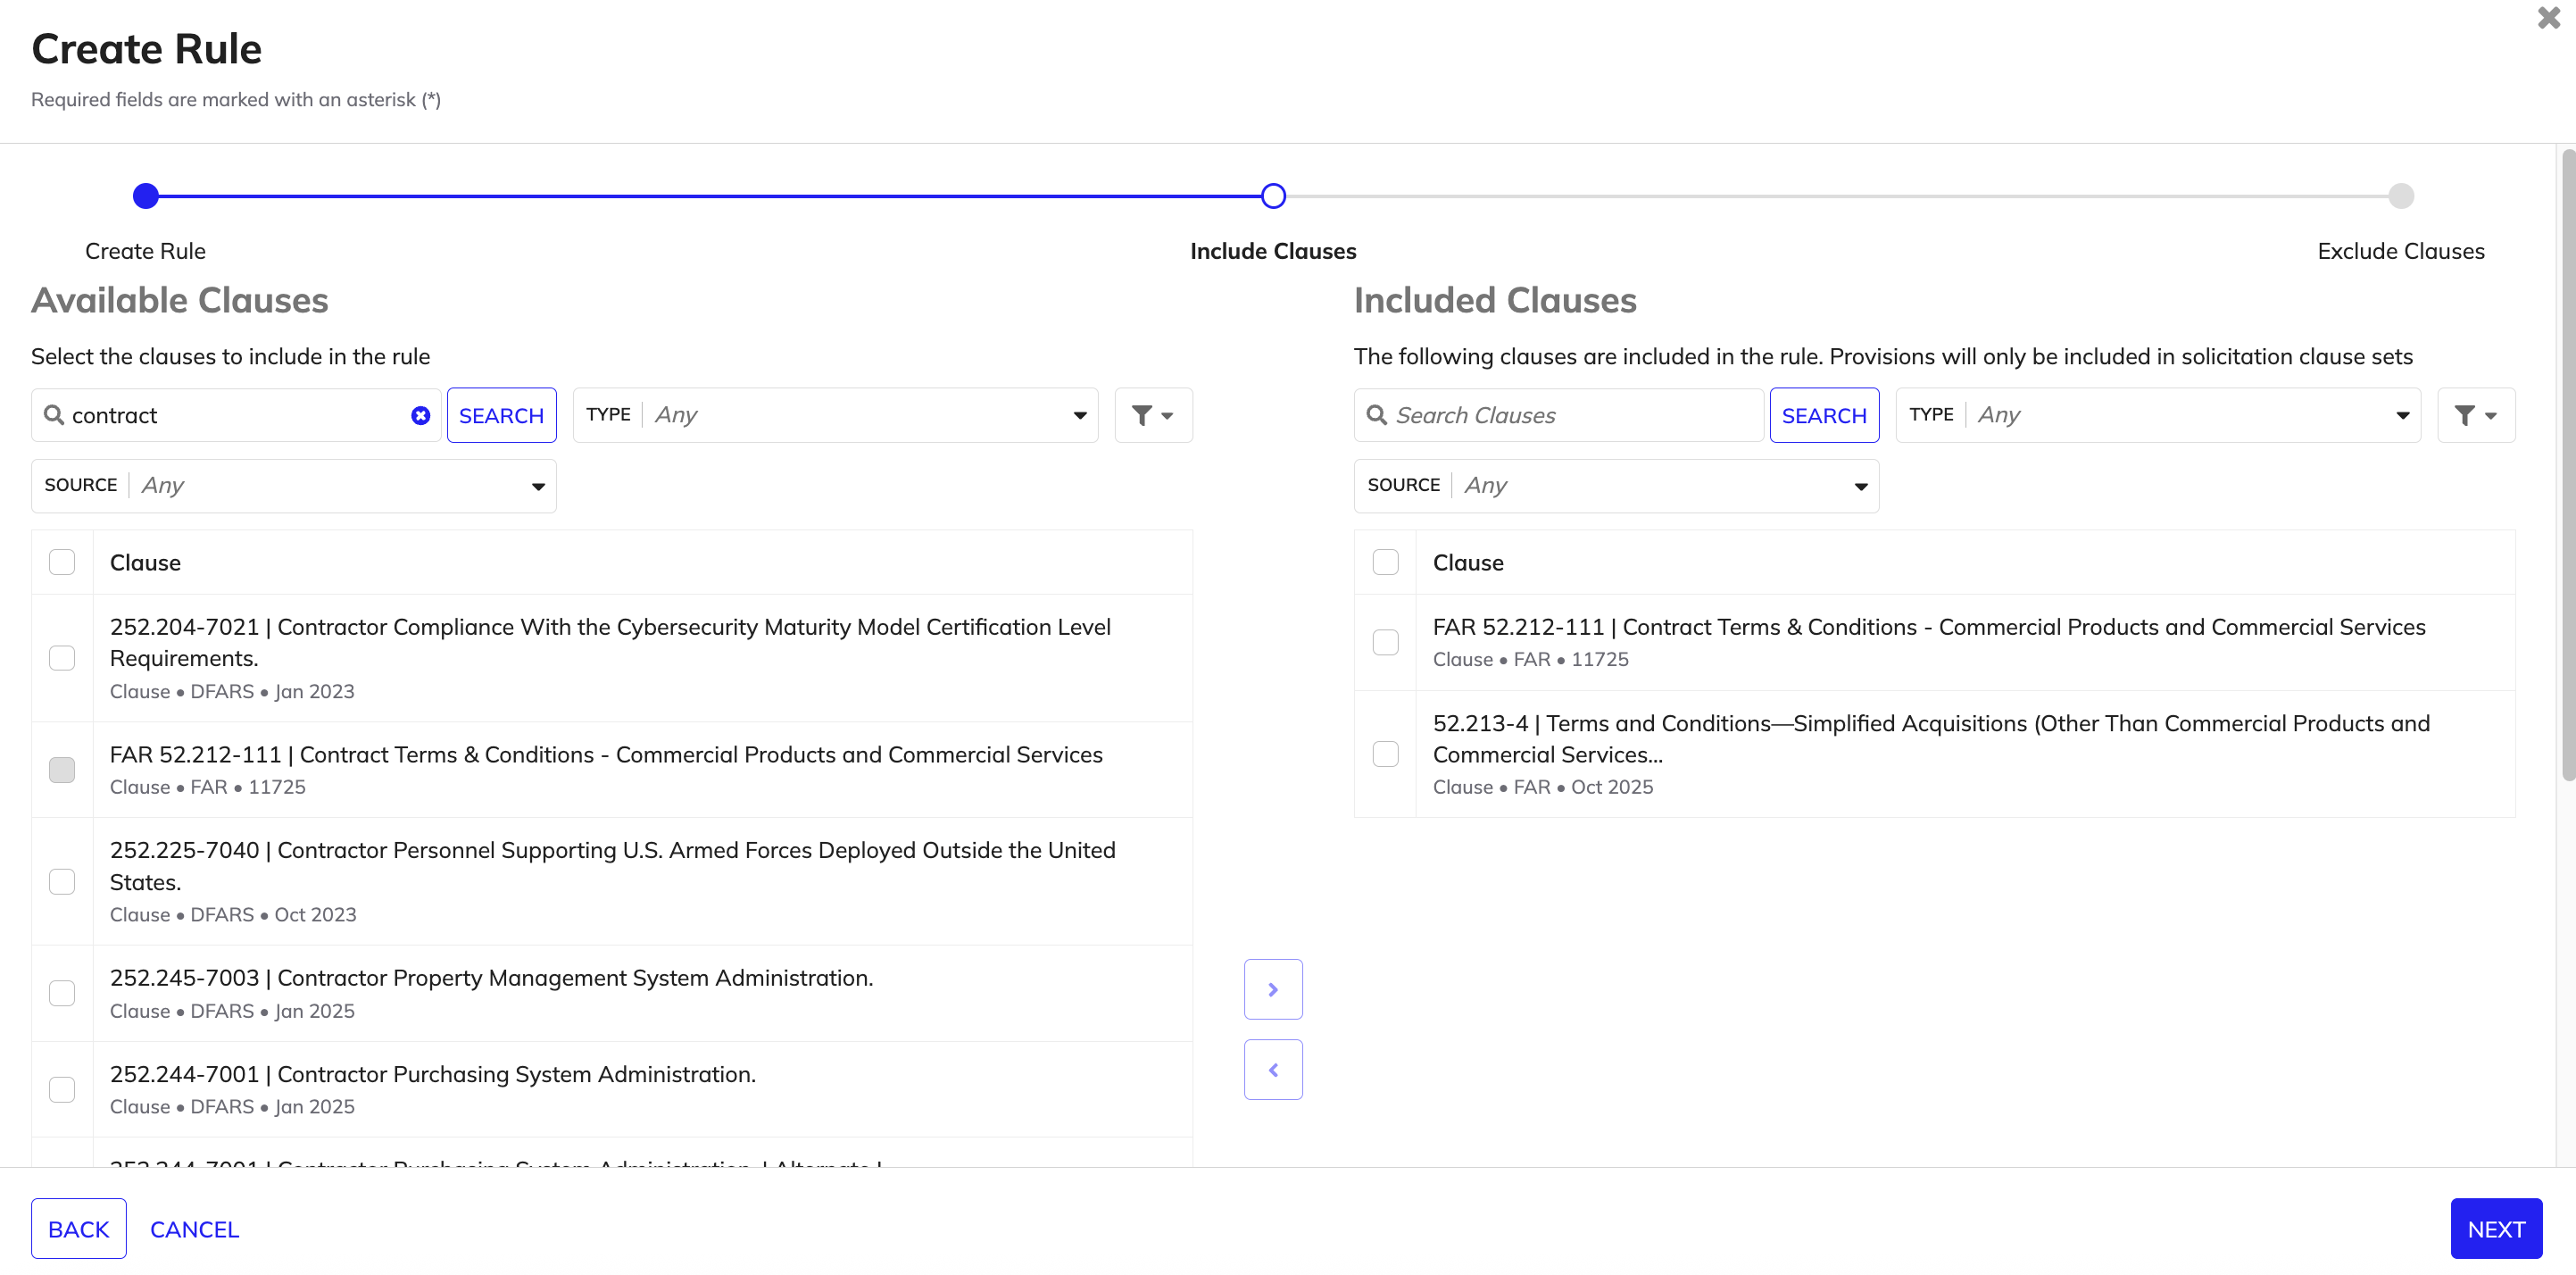The image size is (2576, 1275).
Task: Click SEARCH button for Available Clauses
Action: pos(501,415)
